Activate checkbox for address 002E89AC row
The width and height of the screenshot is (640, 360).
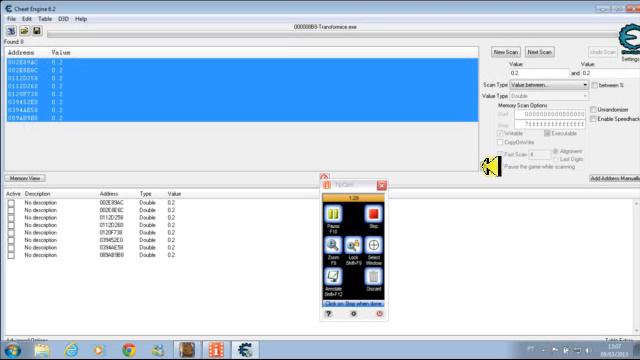11,203
